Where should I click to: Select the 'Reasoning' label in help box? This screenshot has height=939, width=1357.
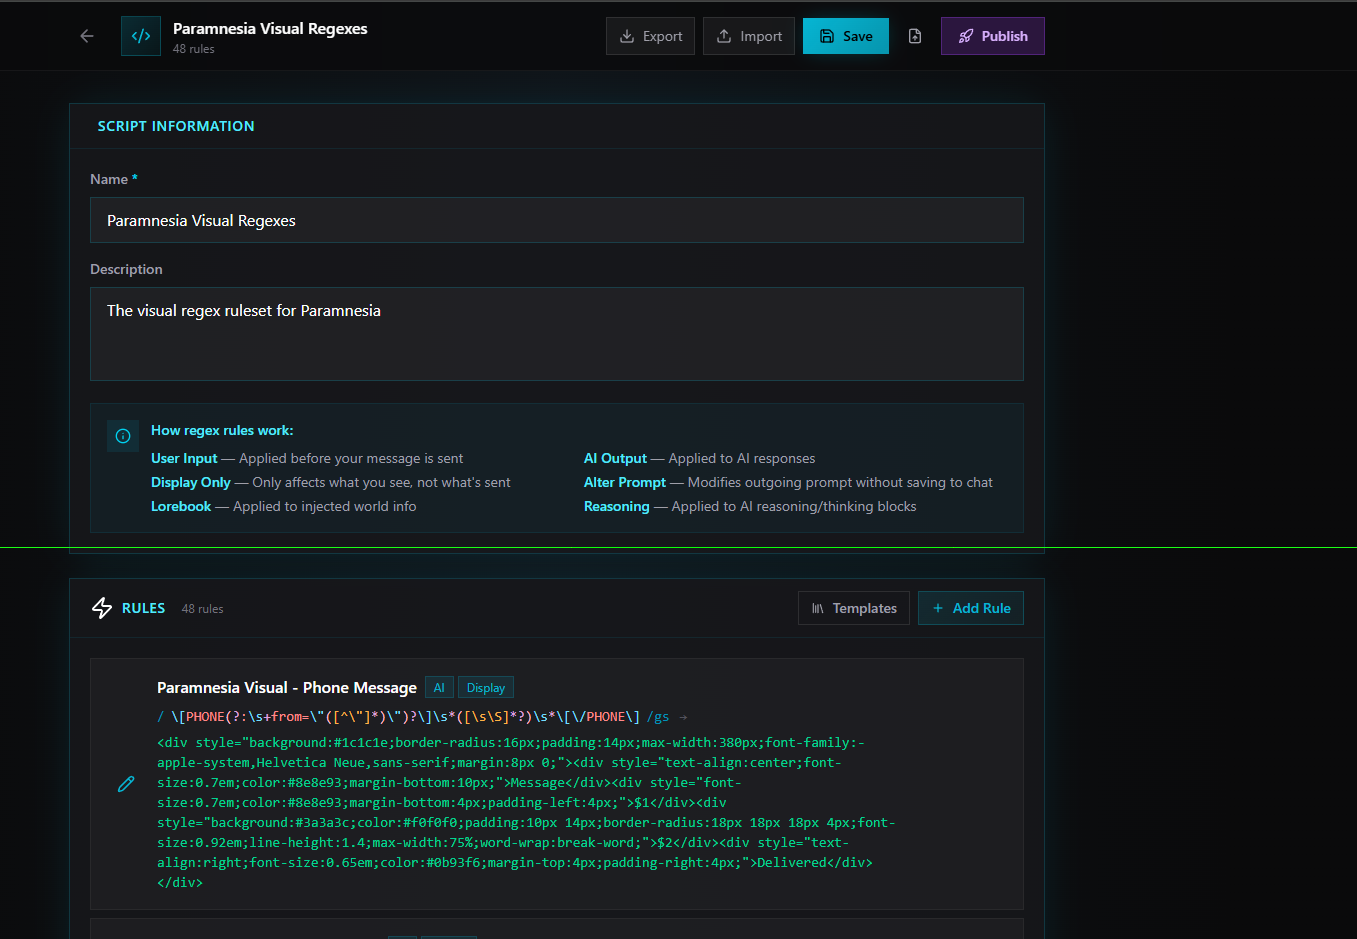coord(617,506)
